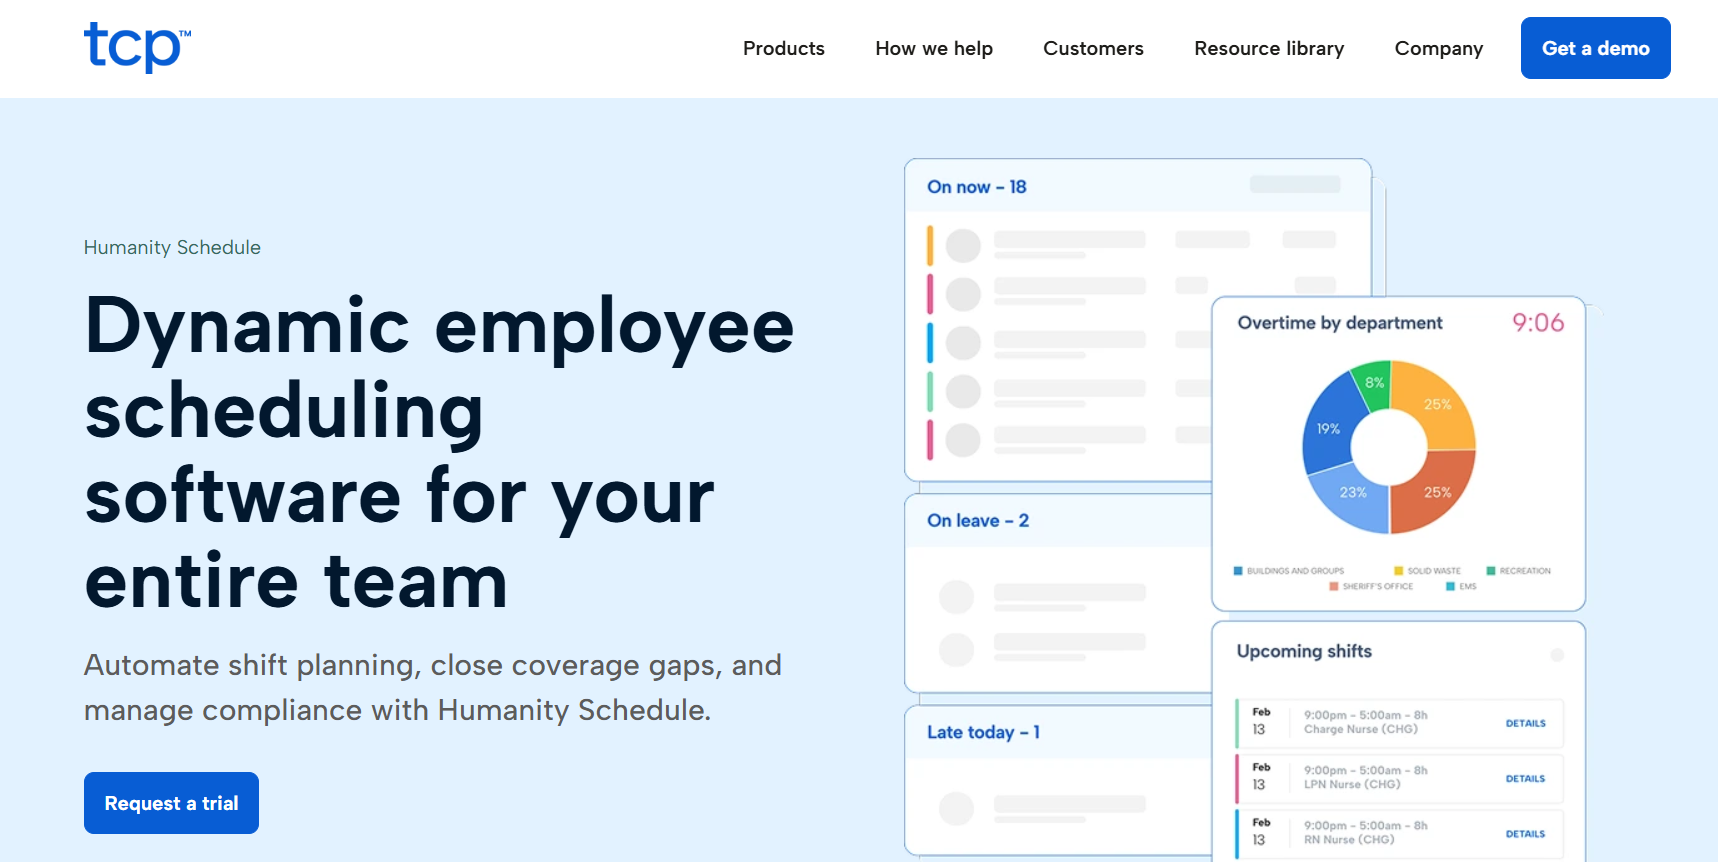Click the green 8% donut segment

click(1373, 386)
